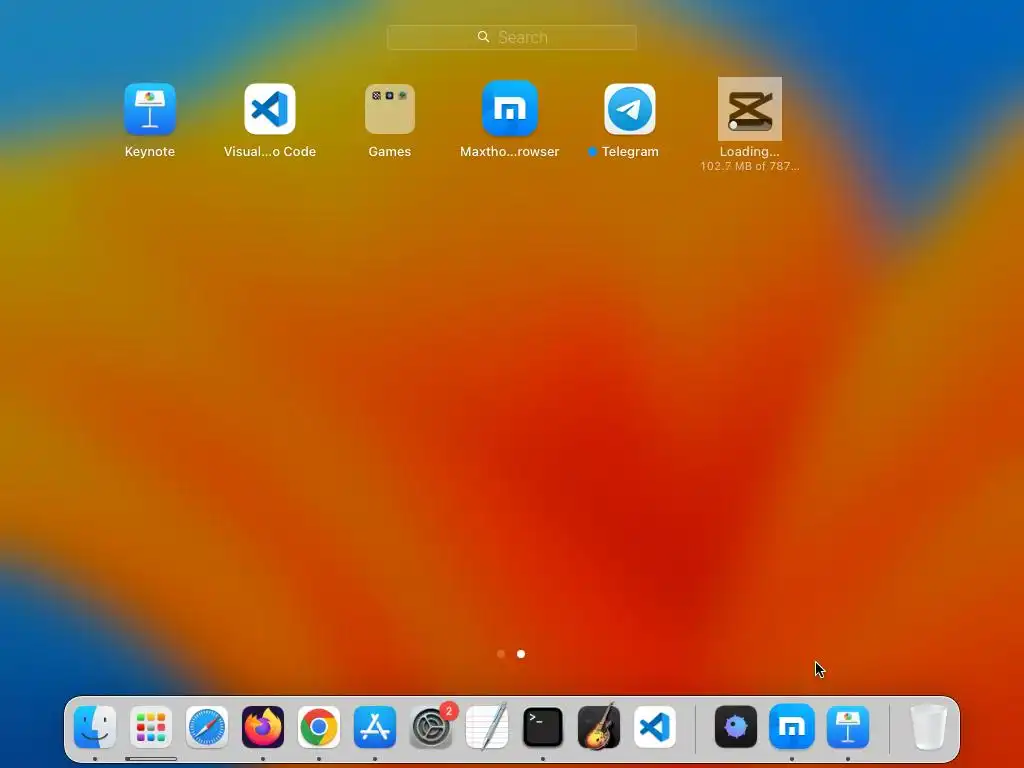
Task: Click the "Telegram" label text
Action: click(x=630, y=152)
